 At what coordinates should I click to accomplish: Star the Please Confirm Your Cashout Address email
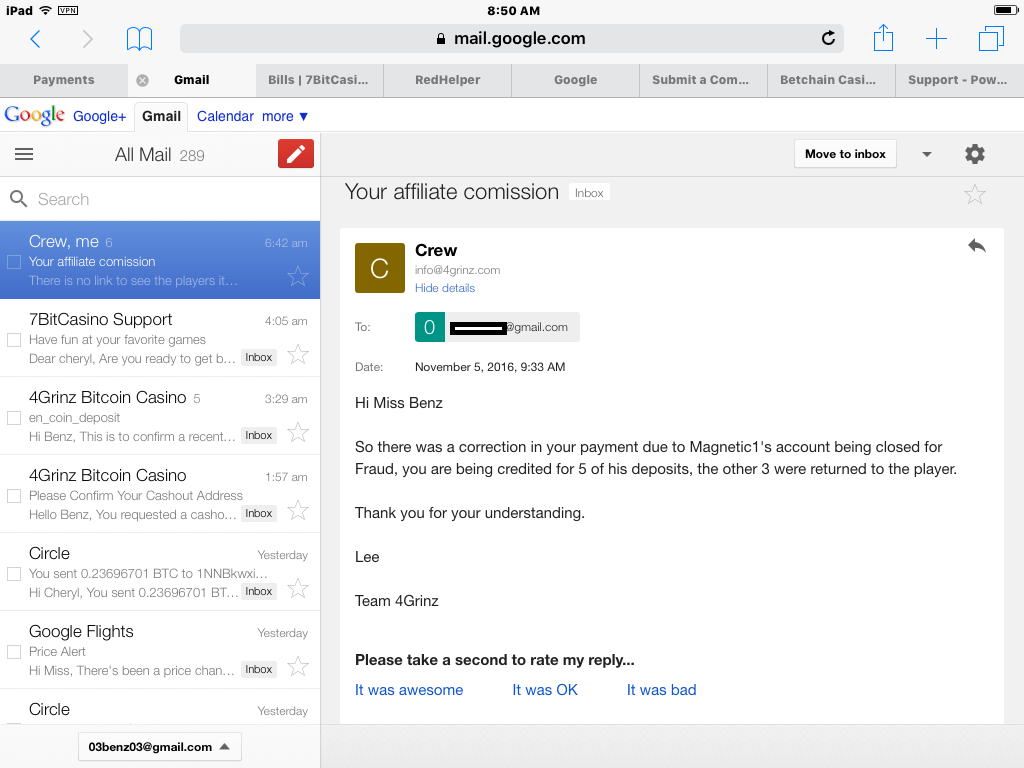(298, 510)
